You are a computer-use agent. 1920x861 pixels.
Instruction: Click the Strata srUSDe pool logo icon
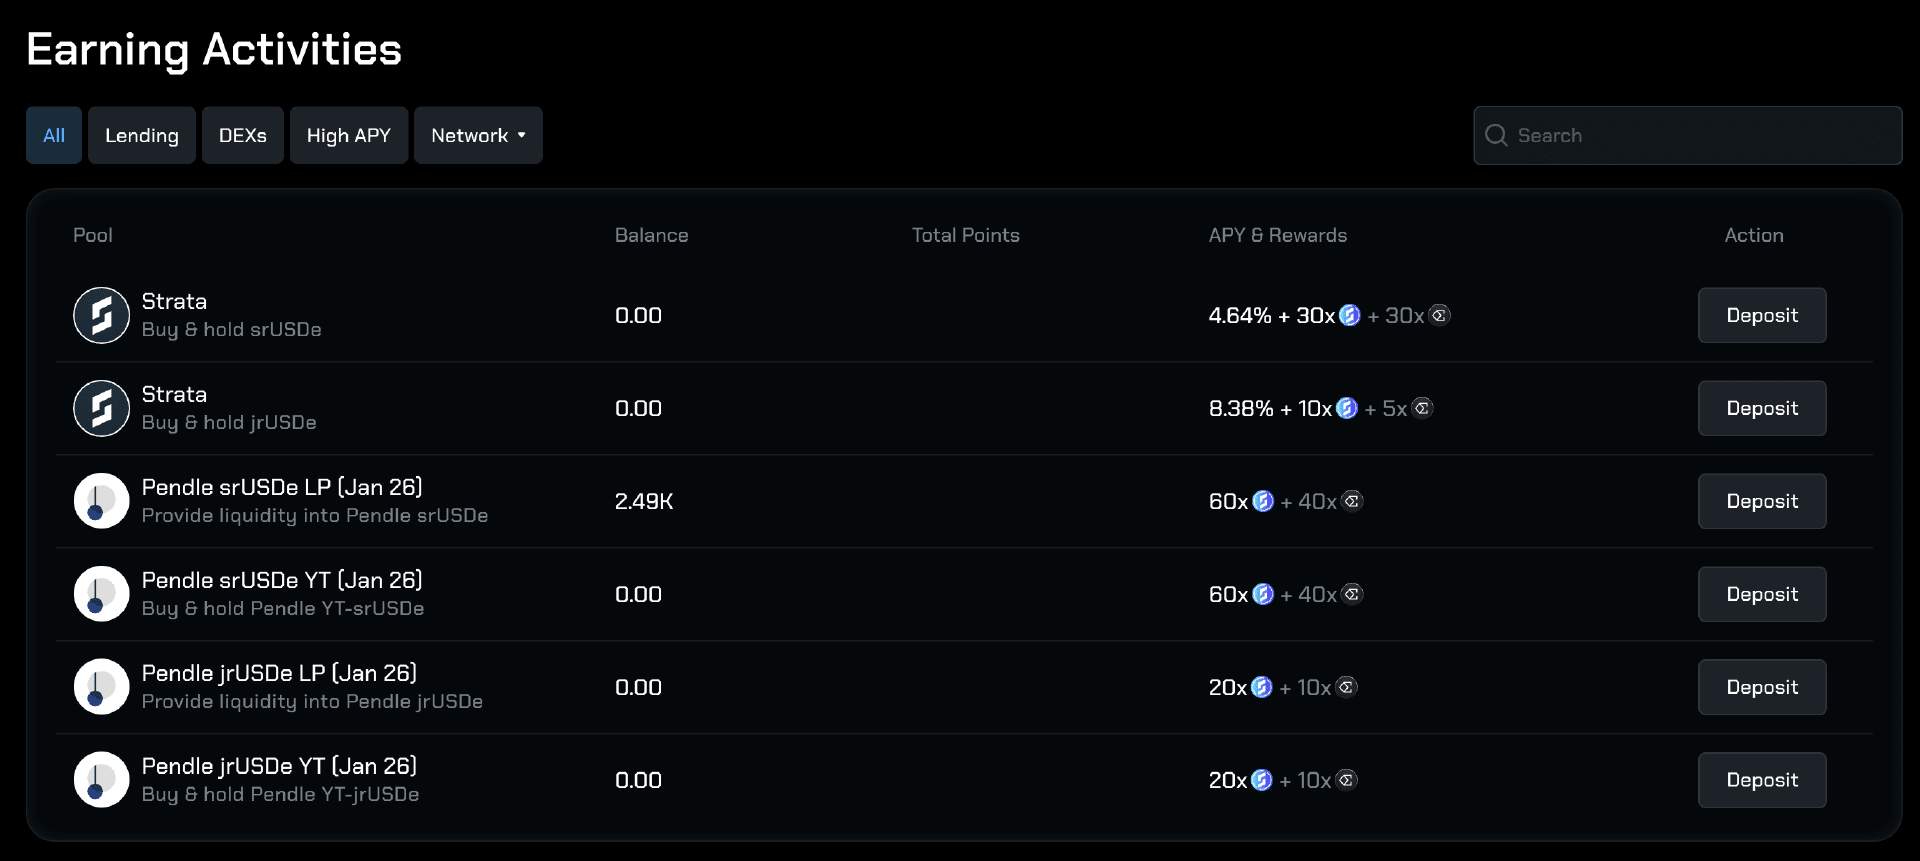pos(101,315)
